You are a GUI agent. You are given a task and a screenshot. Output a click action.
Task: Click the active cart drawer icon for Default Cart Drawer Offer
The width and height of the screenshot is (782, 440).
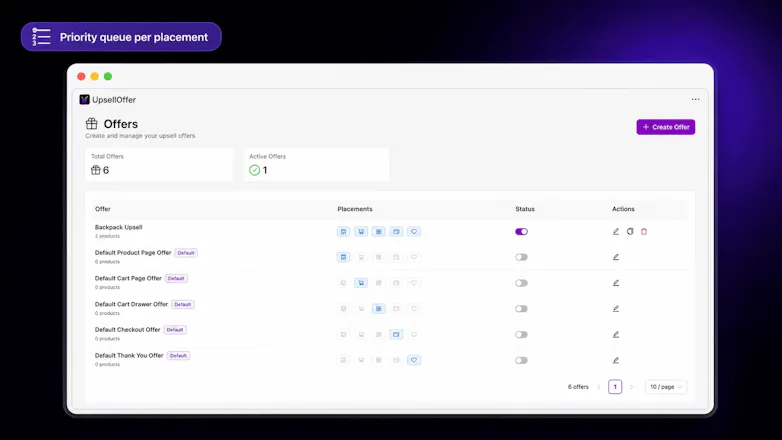point(379,309)
